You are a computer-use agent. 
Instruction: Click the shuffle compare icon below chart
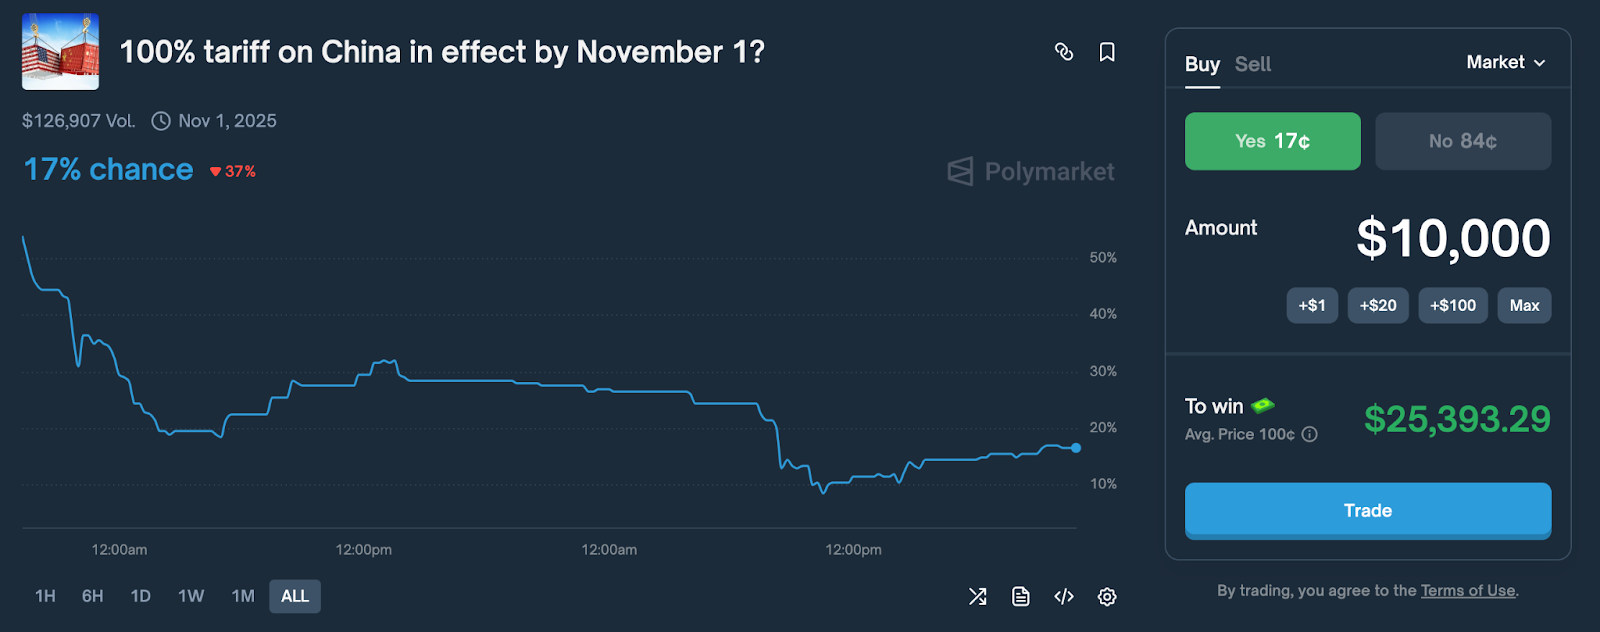[978, 597]
